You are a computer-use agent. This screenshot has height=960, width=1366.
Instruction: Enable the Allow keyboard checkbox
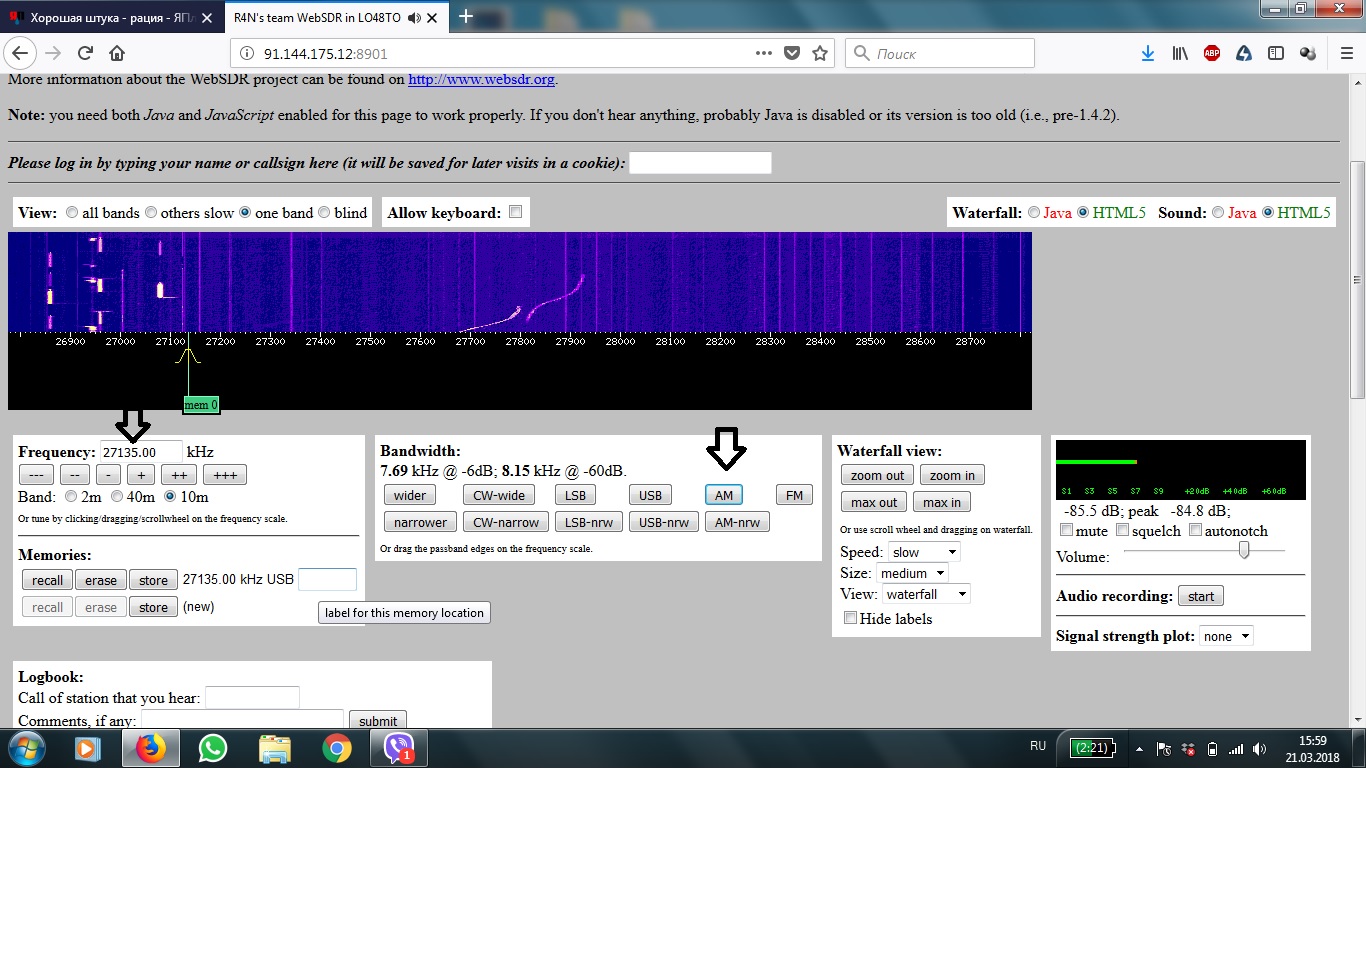[516, 212]
